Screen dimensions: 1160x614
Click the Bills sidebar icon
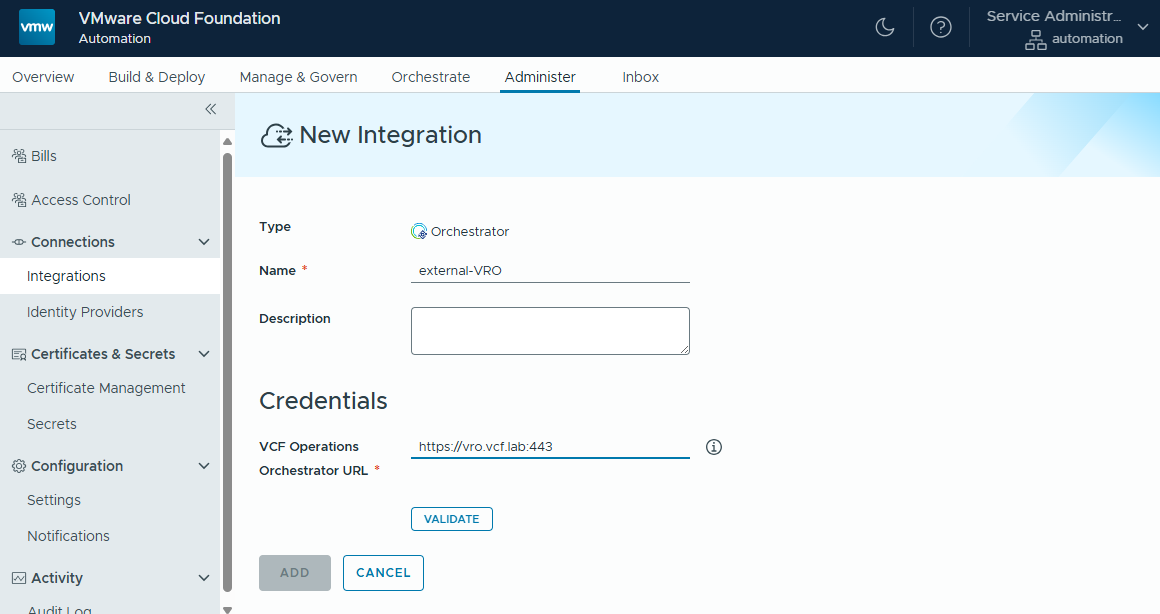19,156
